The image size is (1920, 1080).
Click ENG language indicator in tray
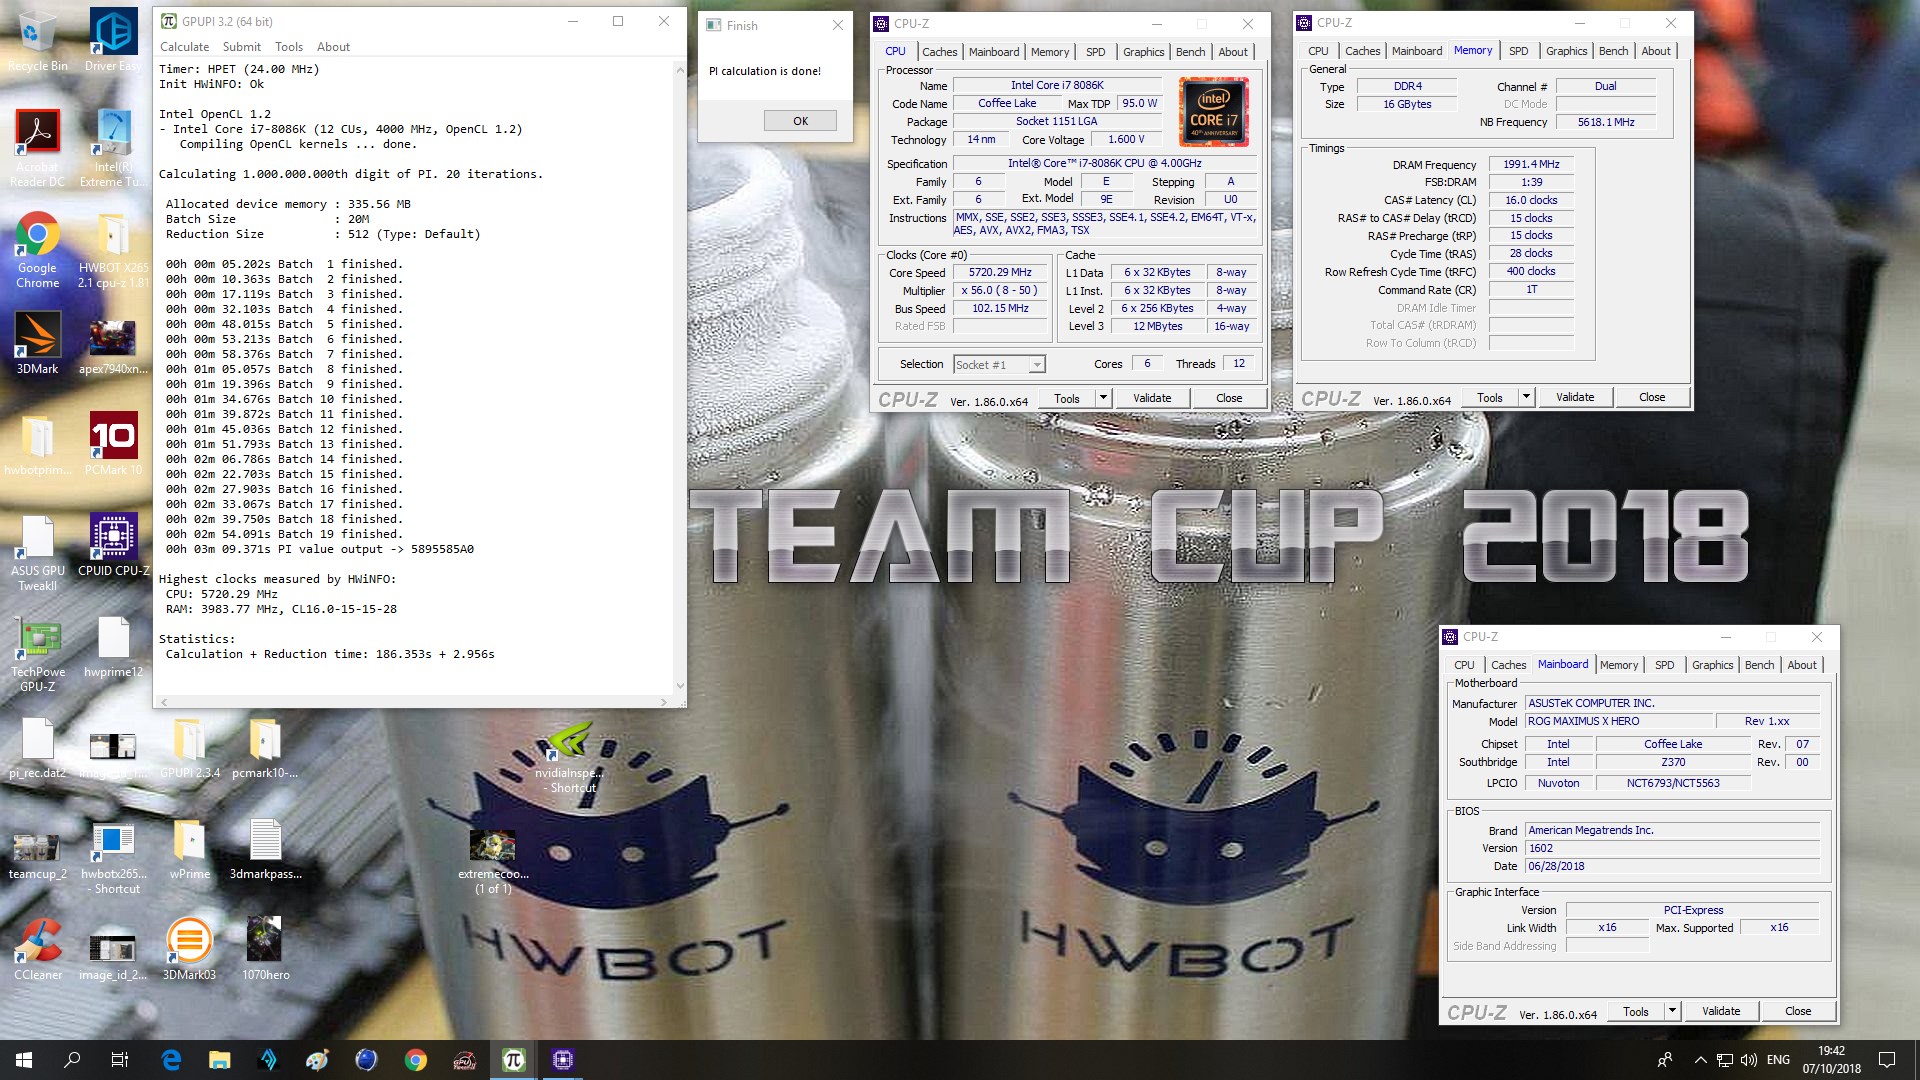point(1778,1060)
